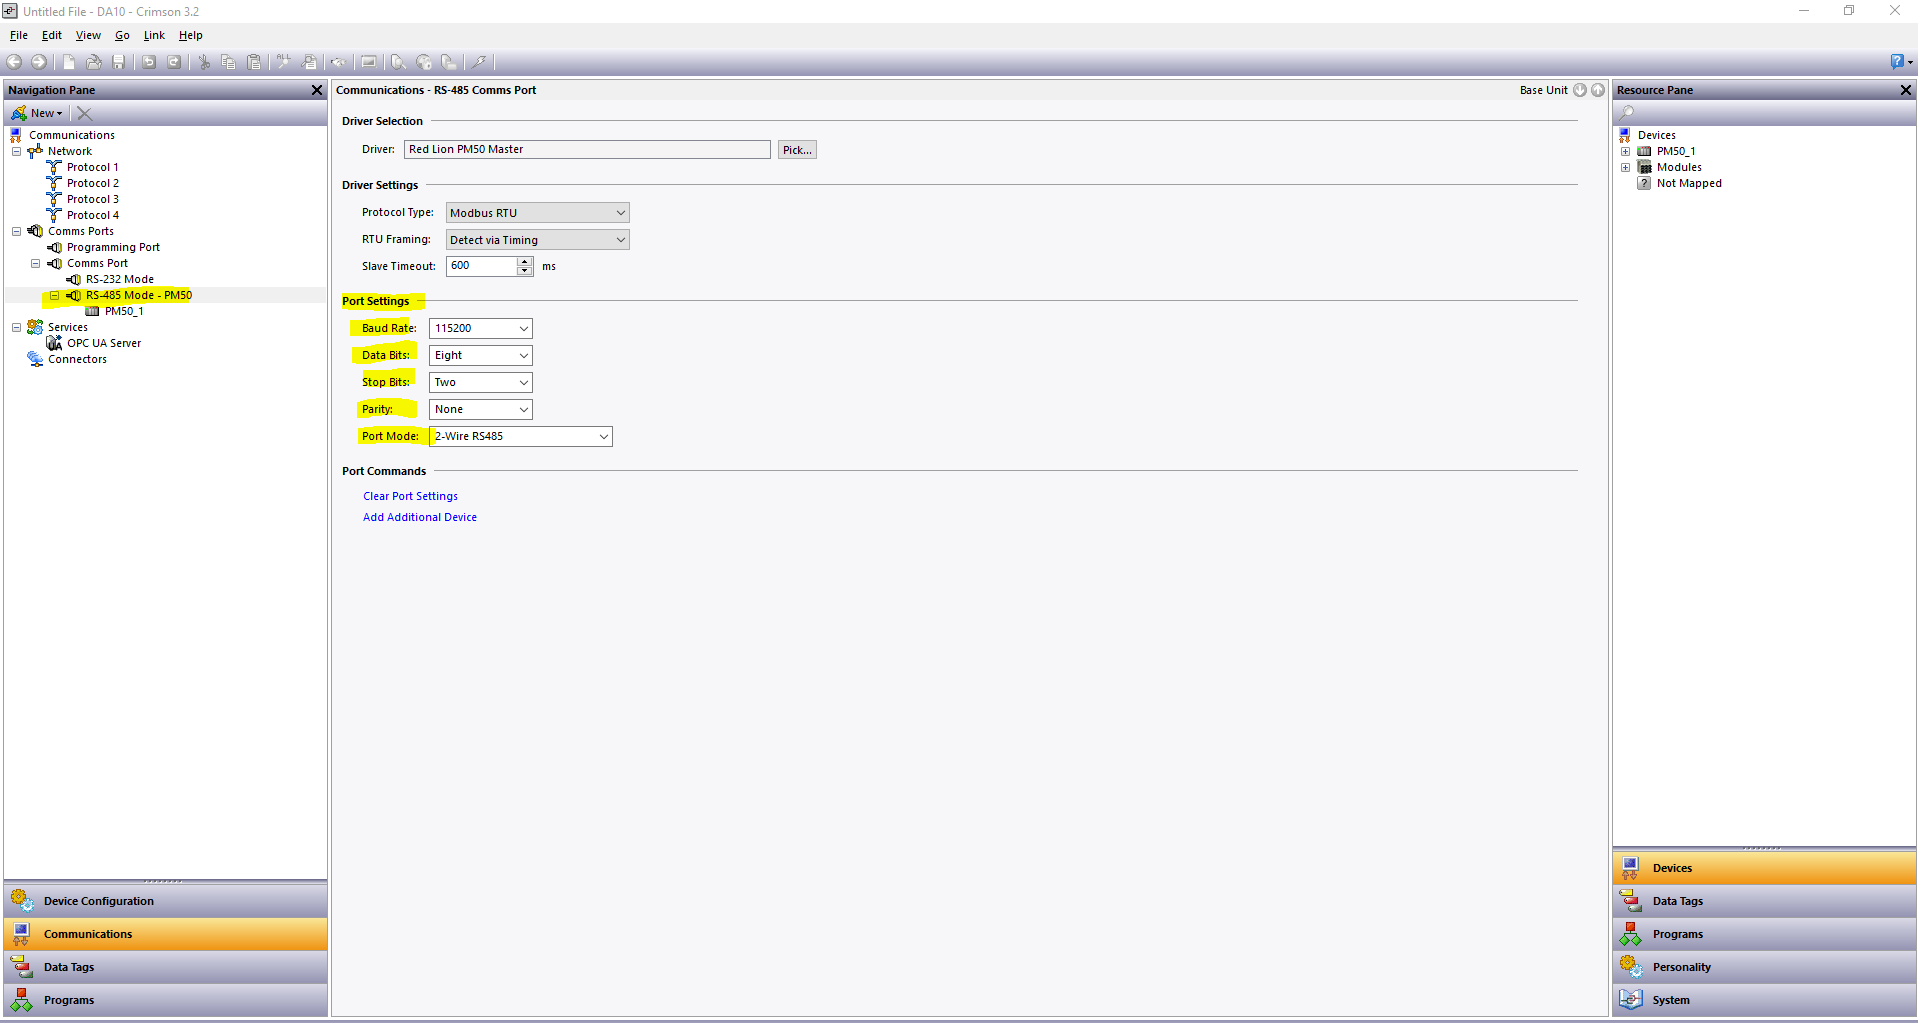The width and height of the screenshot is (1918, 1023).
Task: Expand Modules in the Resource Pane
Action: tap(1625, 167)
